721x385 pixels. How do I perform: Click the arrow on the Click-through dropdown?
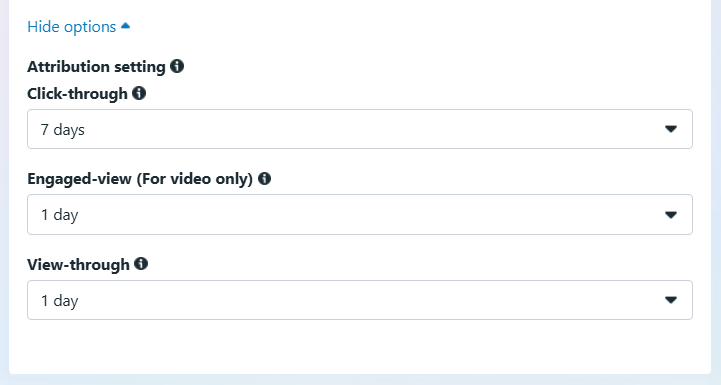pyautogui.click(x=671, y=129)
